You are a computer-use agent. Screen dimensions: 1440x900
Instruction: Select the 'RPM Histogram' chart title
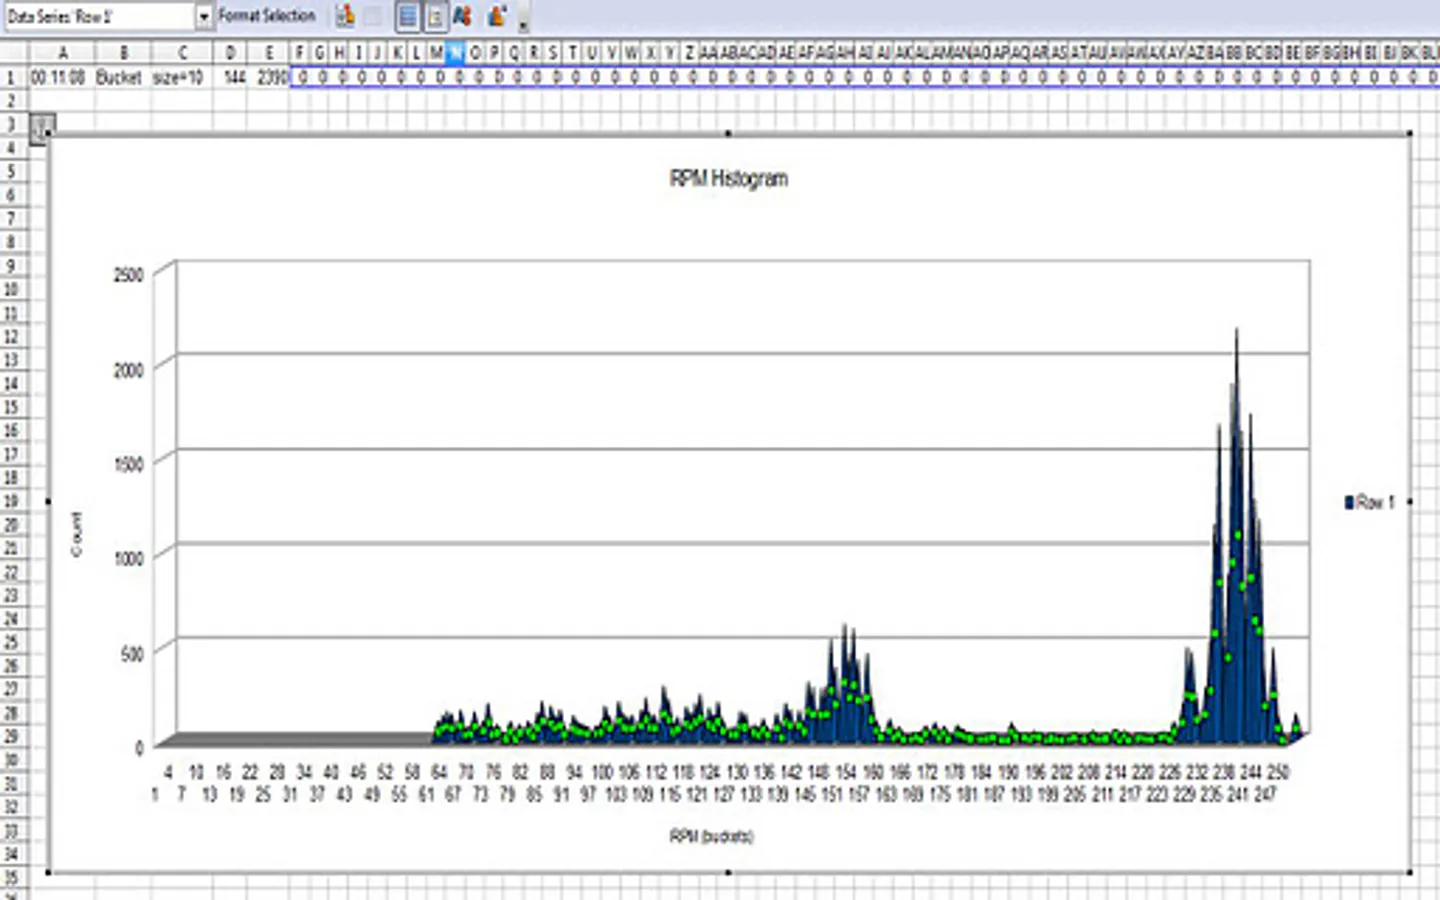click(728, 179)
